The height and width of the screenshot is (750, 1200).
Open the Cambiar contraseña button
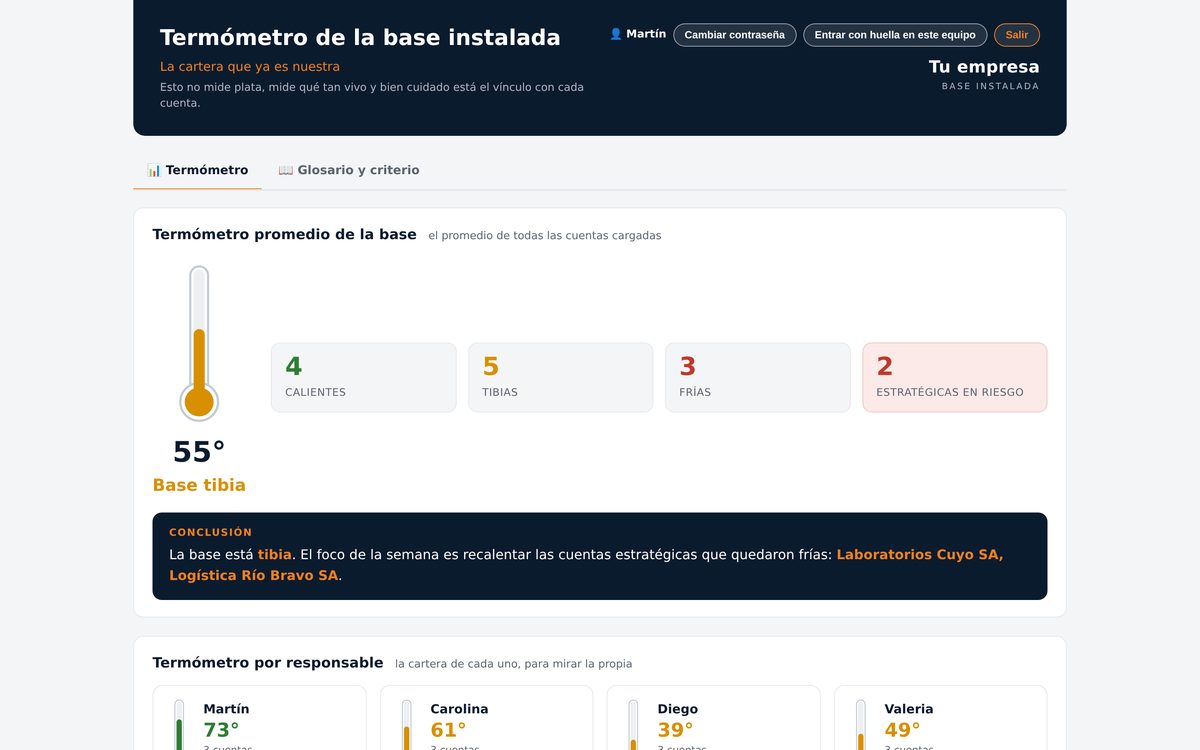coord(735,35)
